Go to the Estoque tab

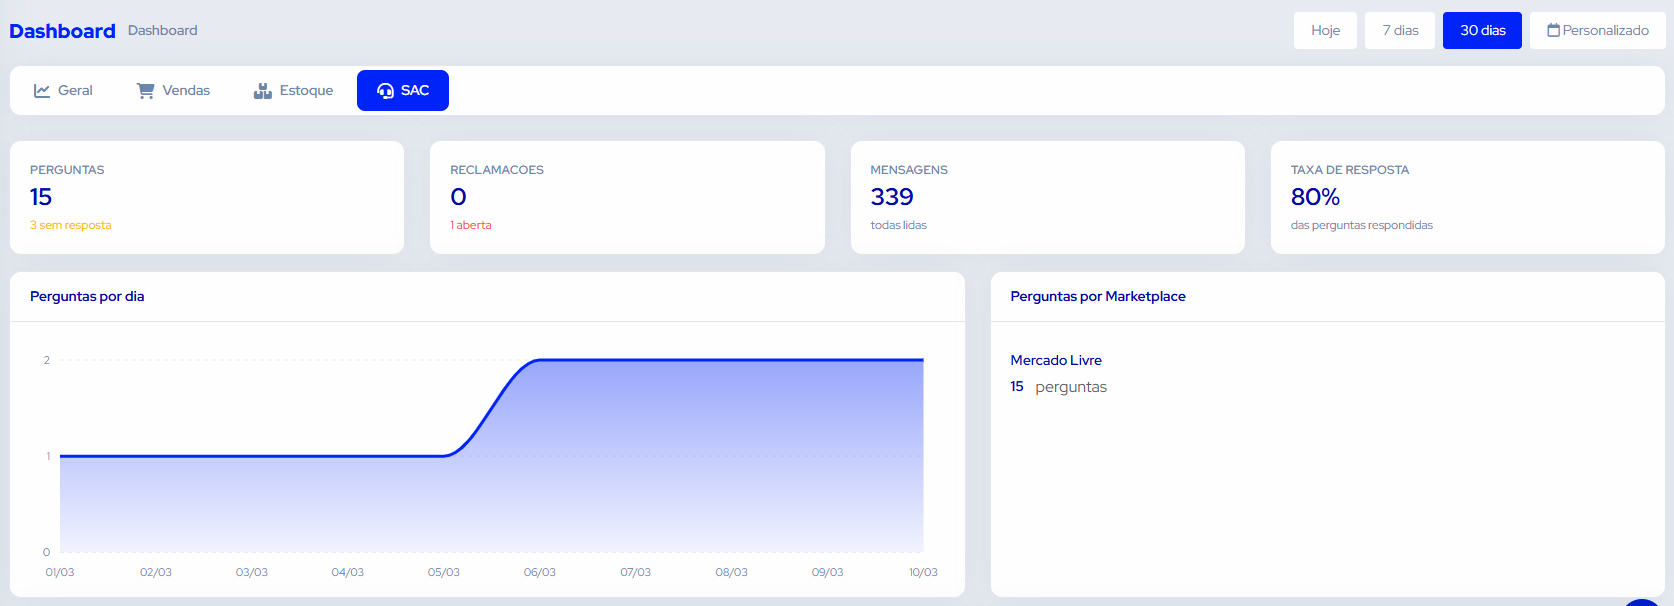tap(293, 91)
